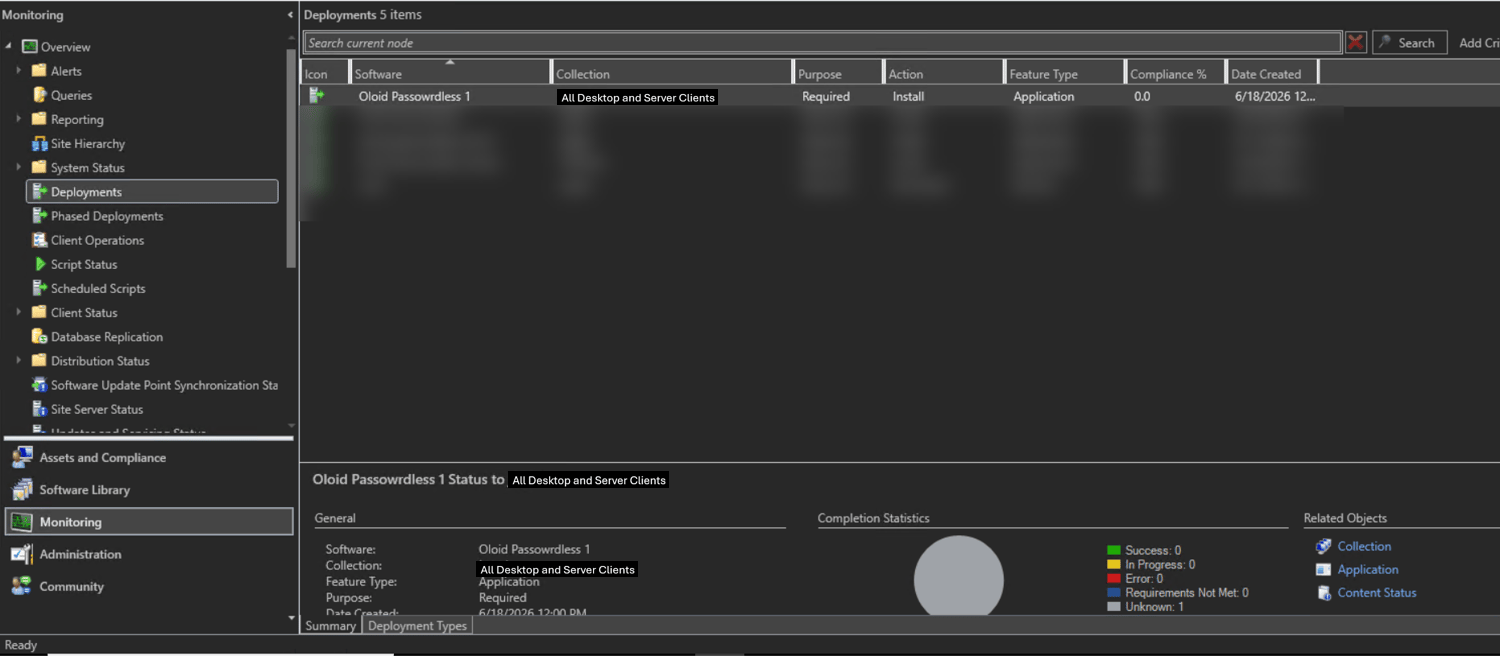
Task: Expand the System Status tree node
Action: click(x=18, y=168)
